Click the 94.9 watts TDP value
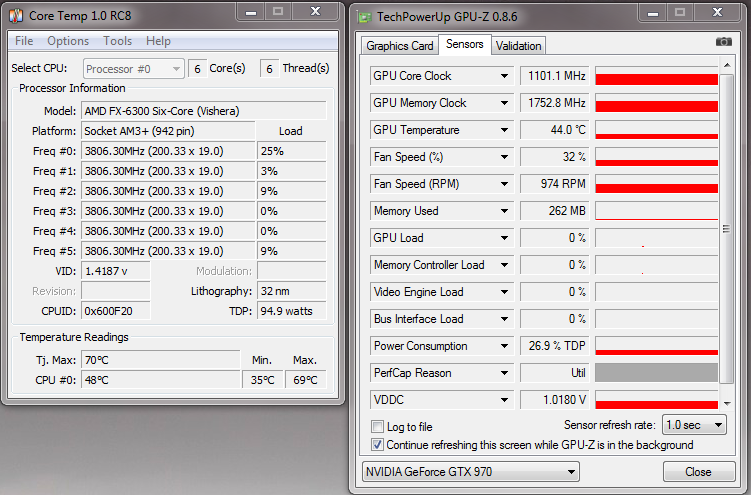751x495 pixels. coord(292,311)
